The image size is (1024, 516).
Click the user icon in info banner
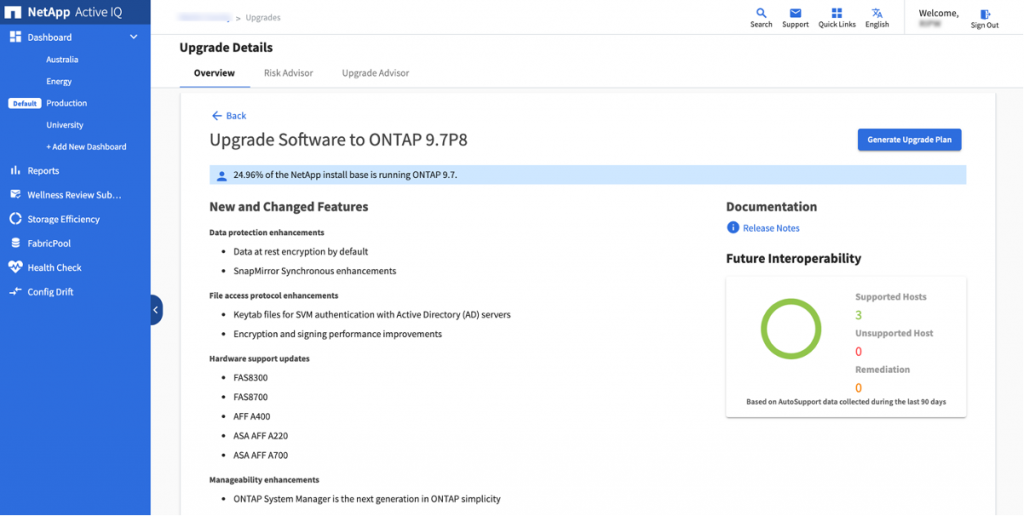[x=222, y=175]
